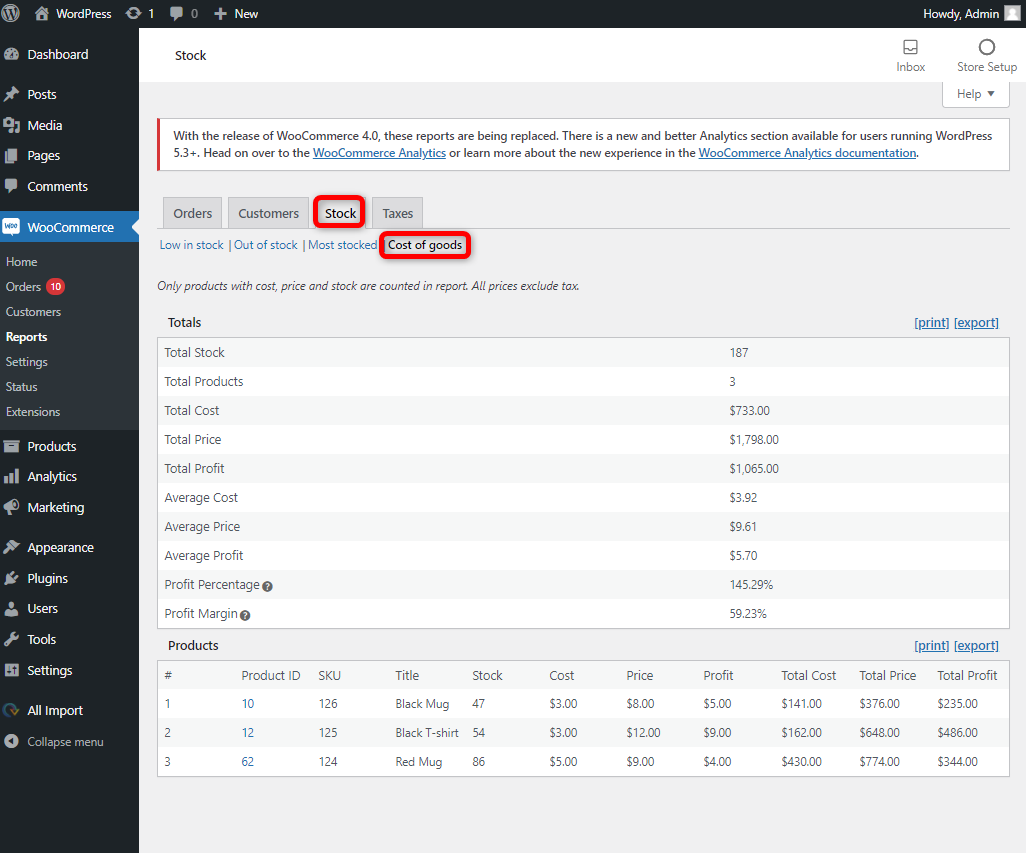The image size is (1026, 853).
Task: Click the Black T-shirt title cell
Action: [427, 733]
